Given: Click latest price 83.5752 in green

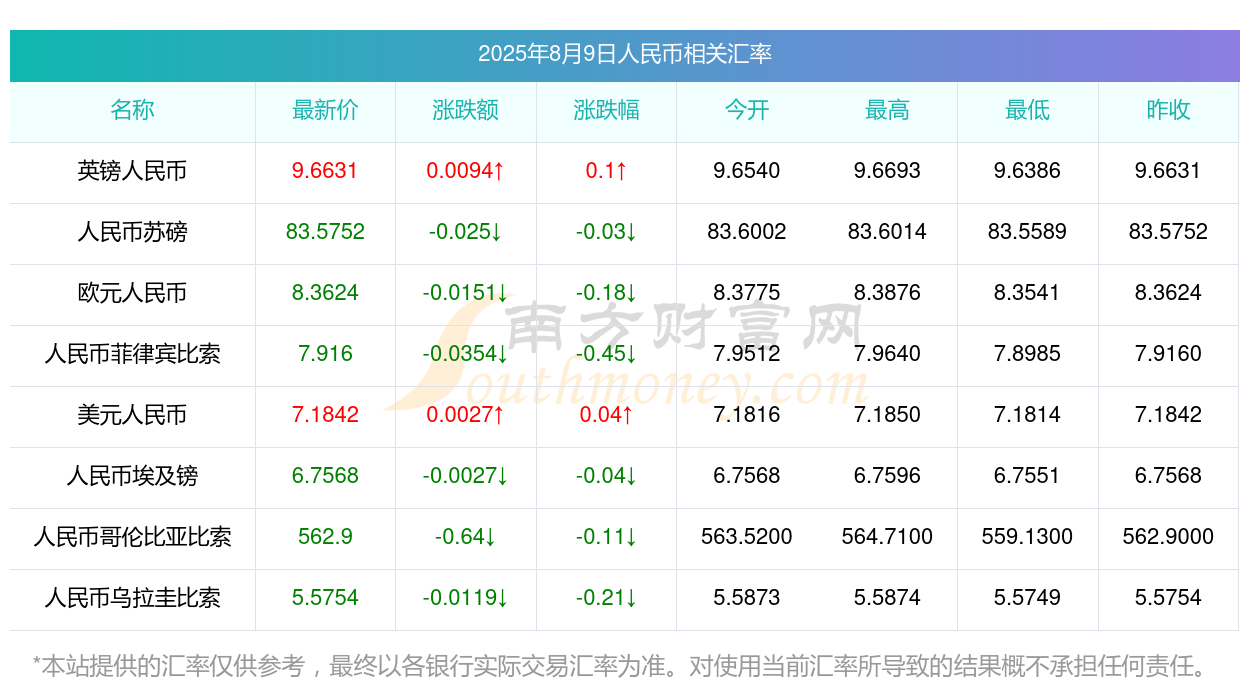Looking at the screenshot, I should tap(325, 232).
